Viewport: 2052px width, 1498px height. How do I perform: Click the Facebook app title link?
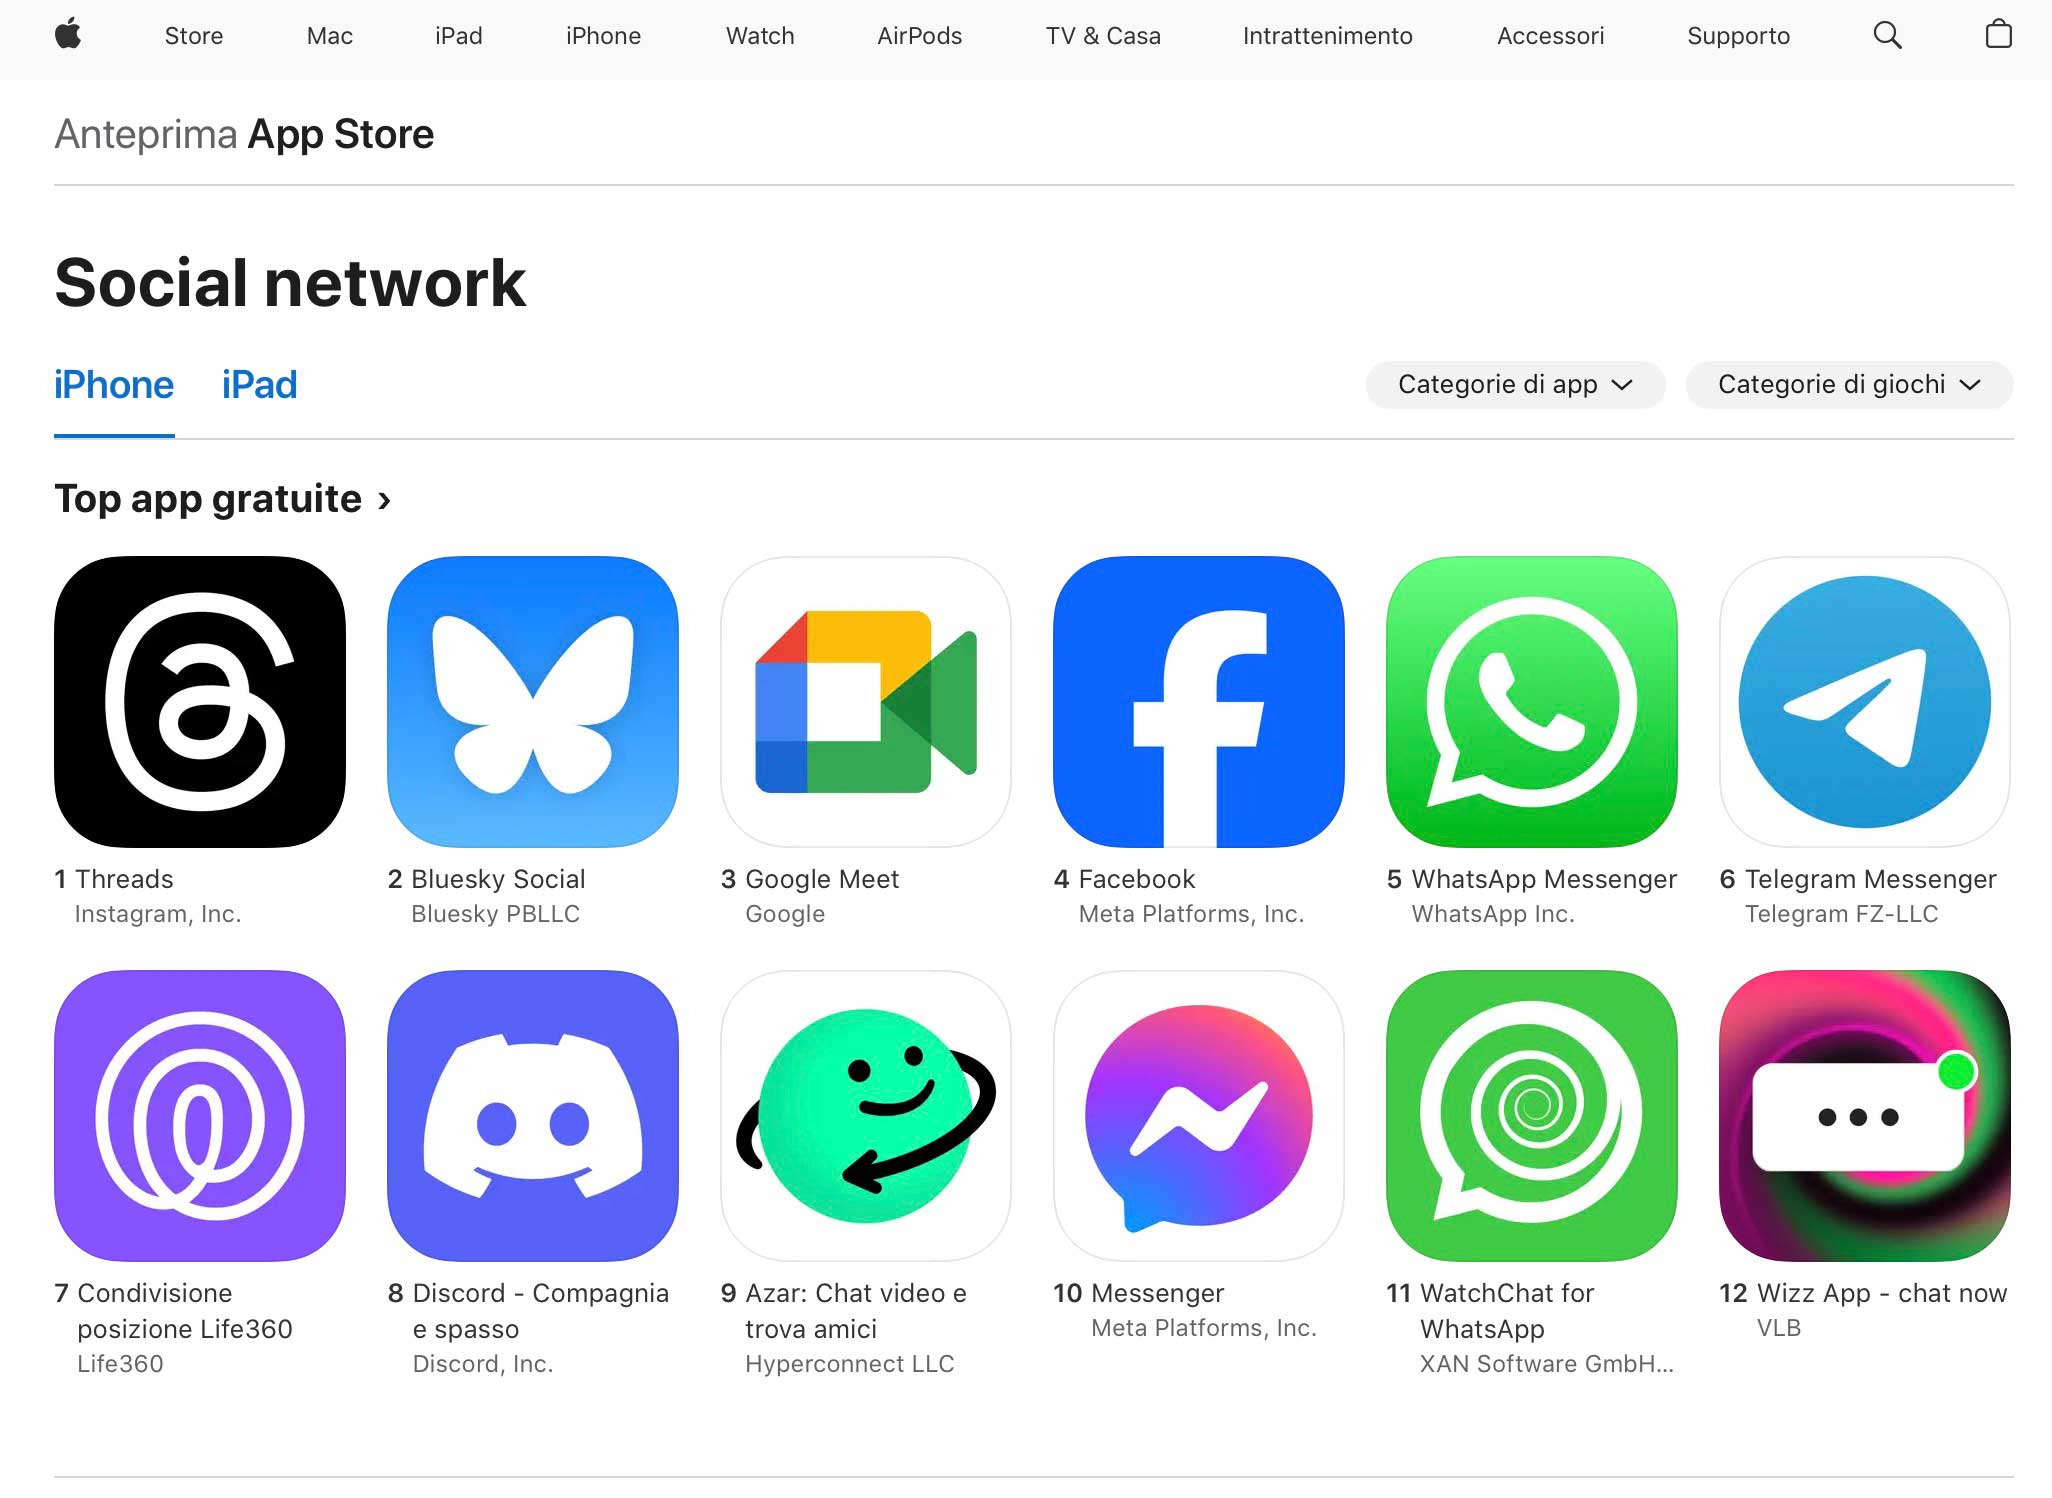pos(1136,879)
